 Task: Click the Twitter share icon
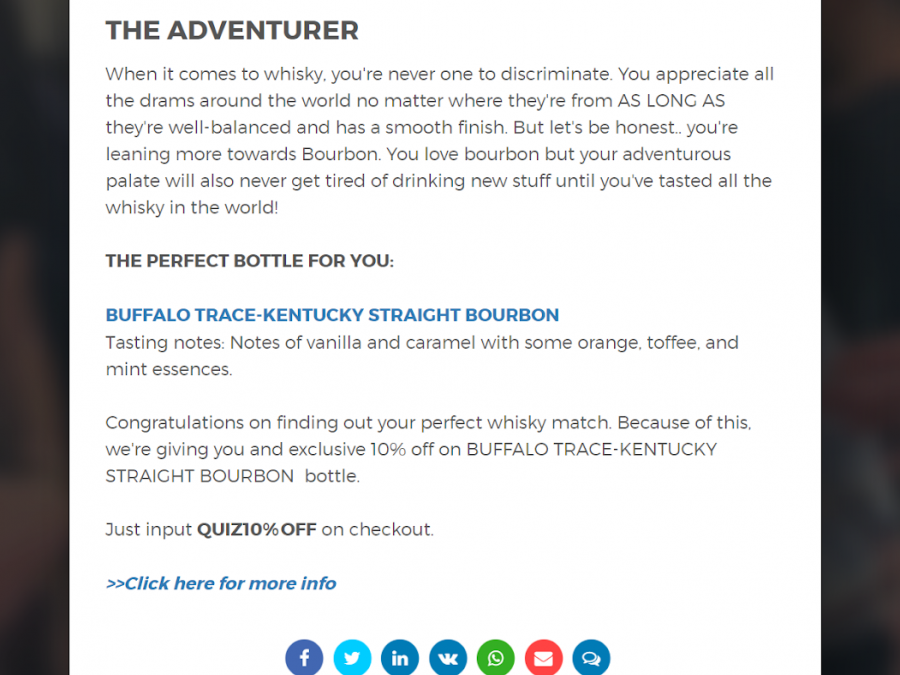[352, 658]
